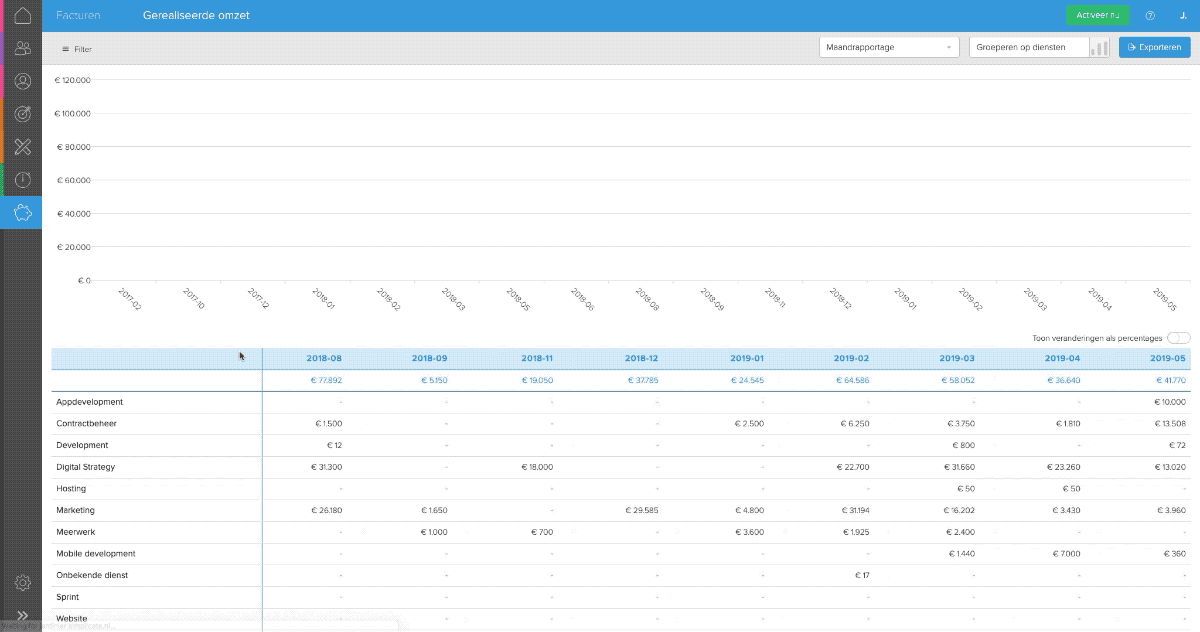Select the Development row label
This screenshot has height=632, width=1200.
(x=83, y=445)
